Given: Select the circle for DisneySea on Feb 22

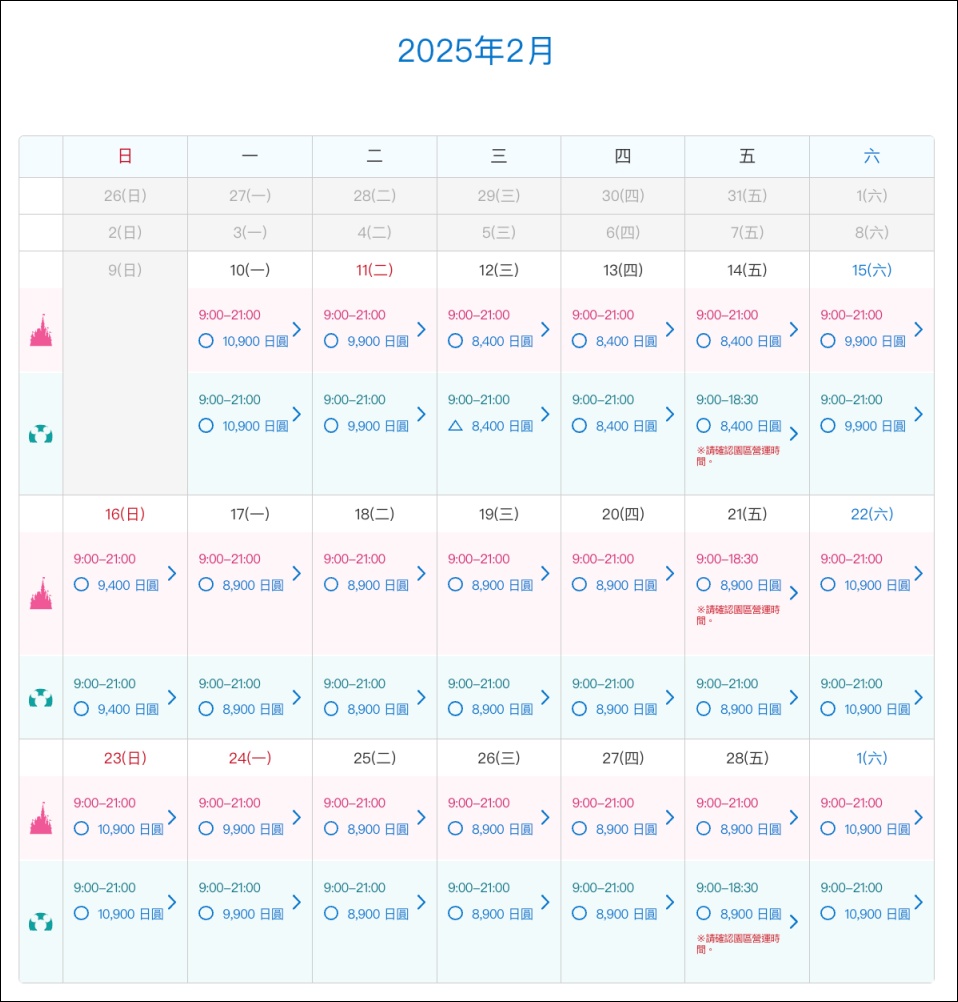Looking at the screenshot, I should point(828,709).
